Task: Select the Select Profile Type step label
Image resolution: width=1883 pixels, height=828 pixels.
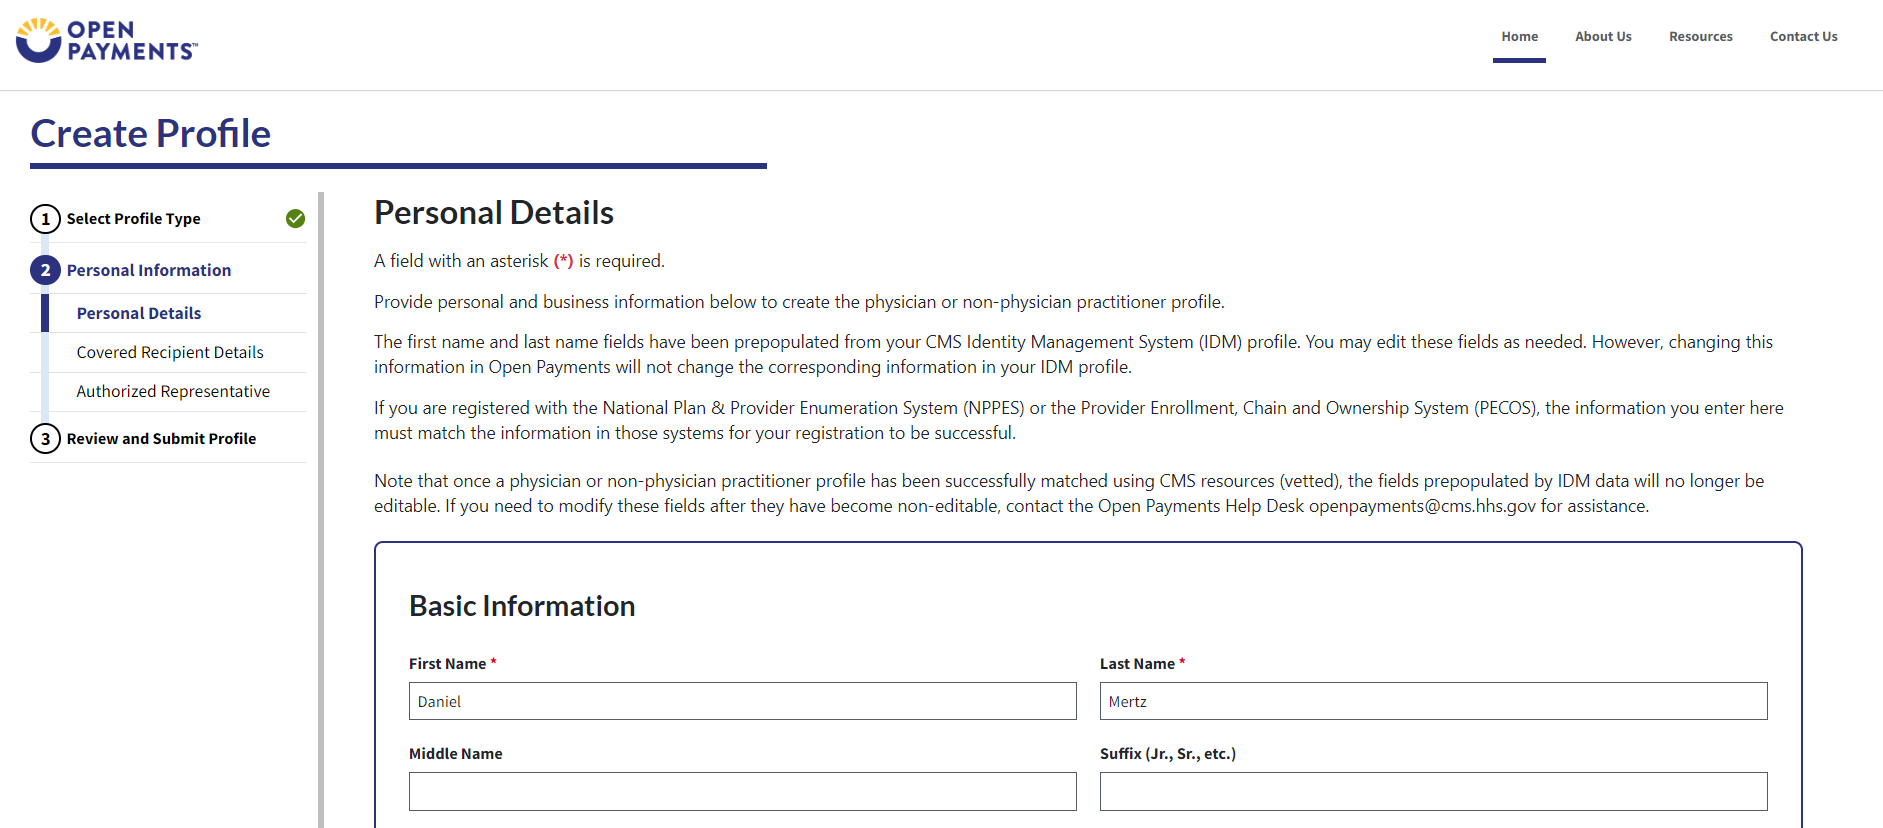Action: (x=133, y=219)
